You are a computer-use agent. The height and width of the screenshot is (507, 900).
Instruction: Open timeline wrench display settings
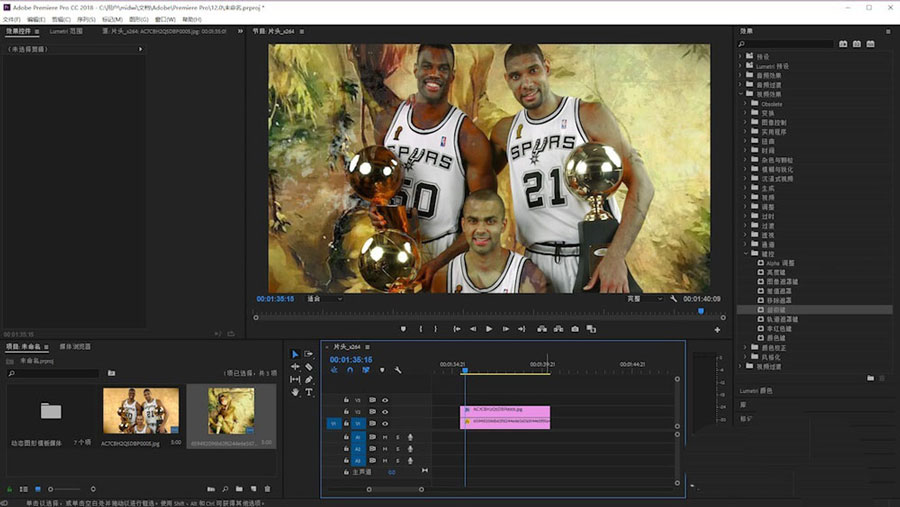[x=398, y=370]
